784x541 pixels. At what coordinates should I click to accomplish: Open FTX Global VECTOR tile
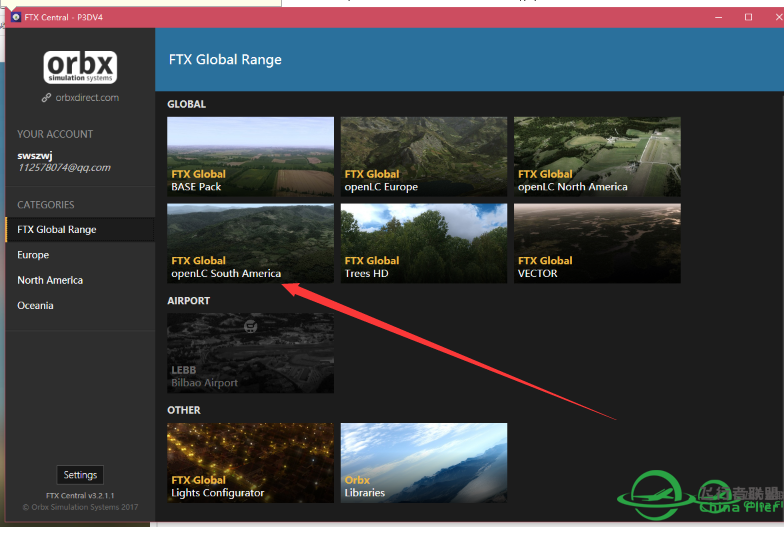tap(597, 243)
